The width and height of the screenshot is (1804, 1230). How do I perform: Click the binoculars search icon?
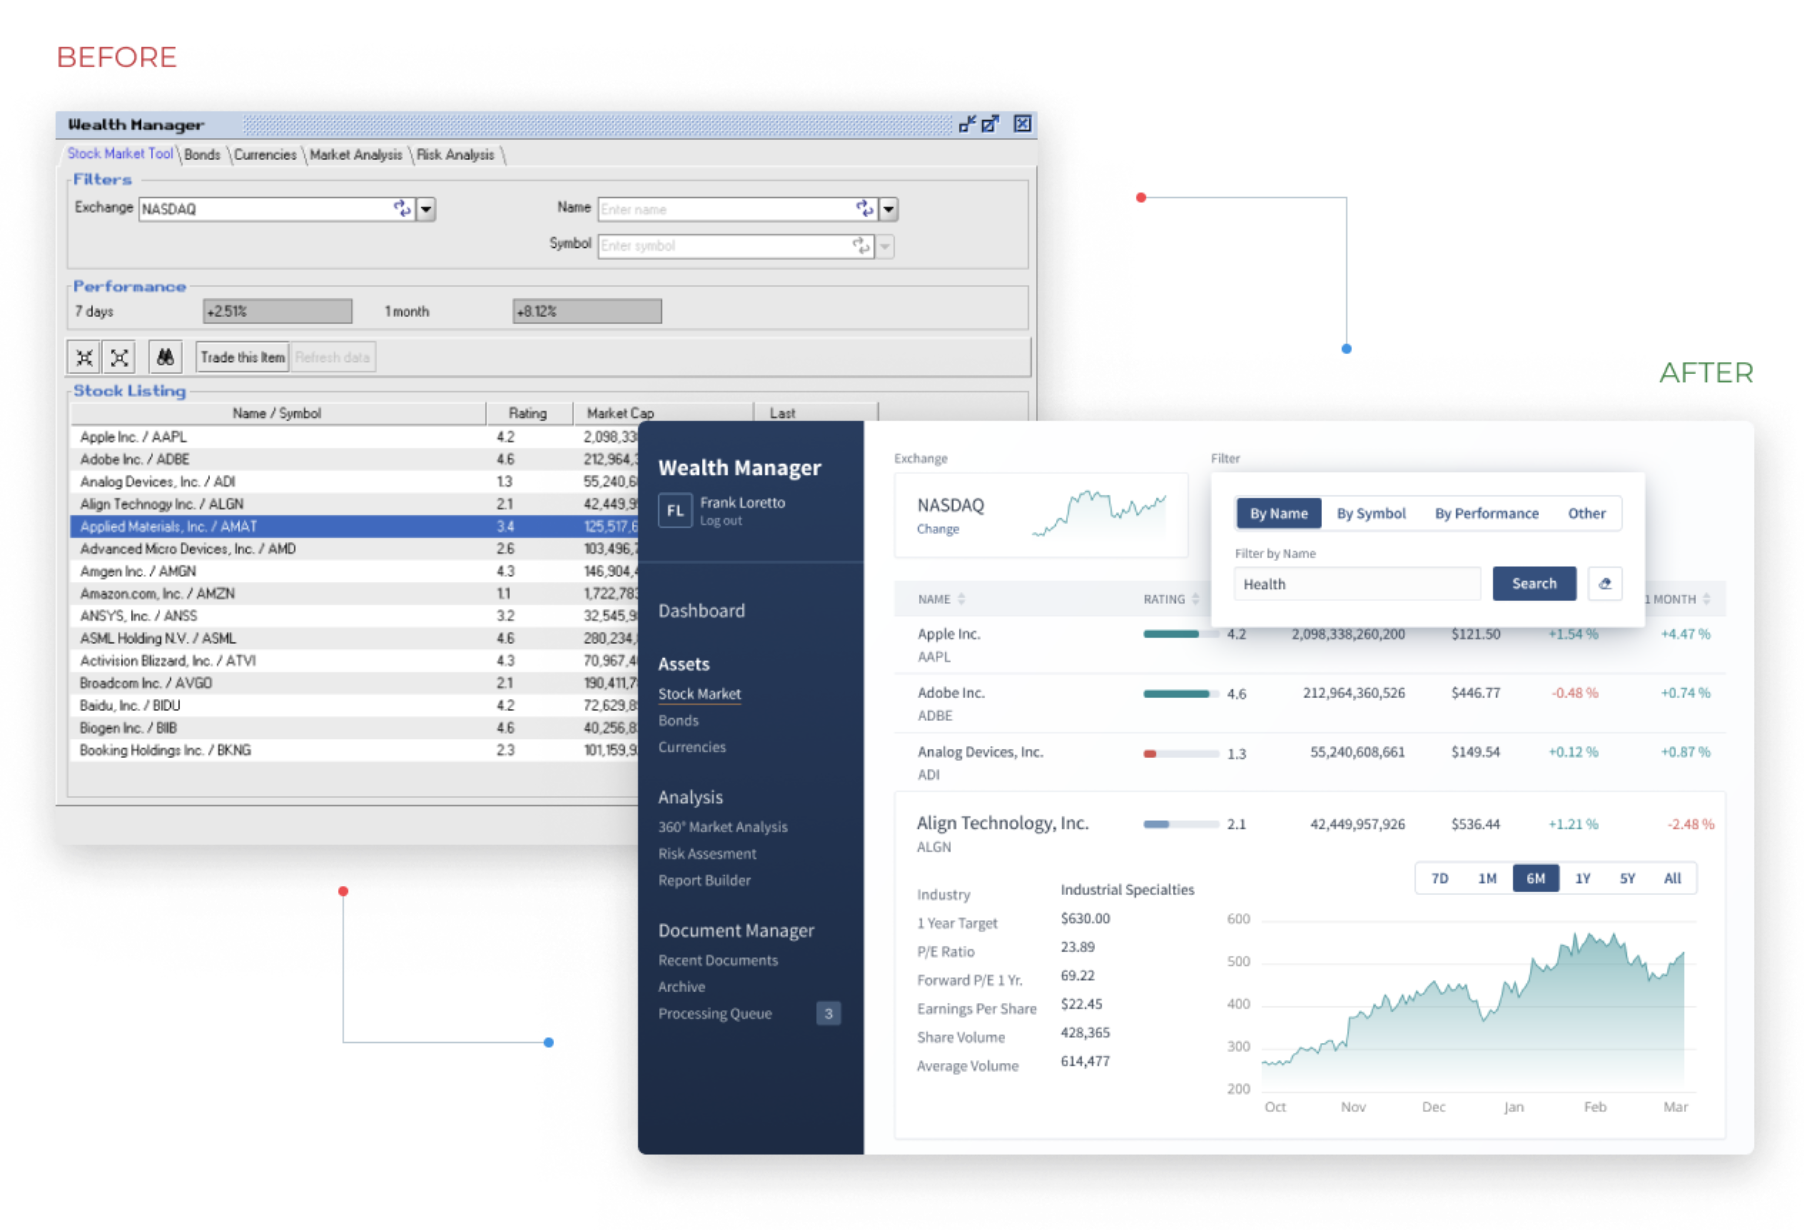click(165, 357)
